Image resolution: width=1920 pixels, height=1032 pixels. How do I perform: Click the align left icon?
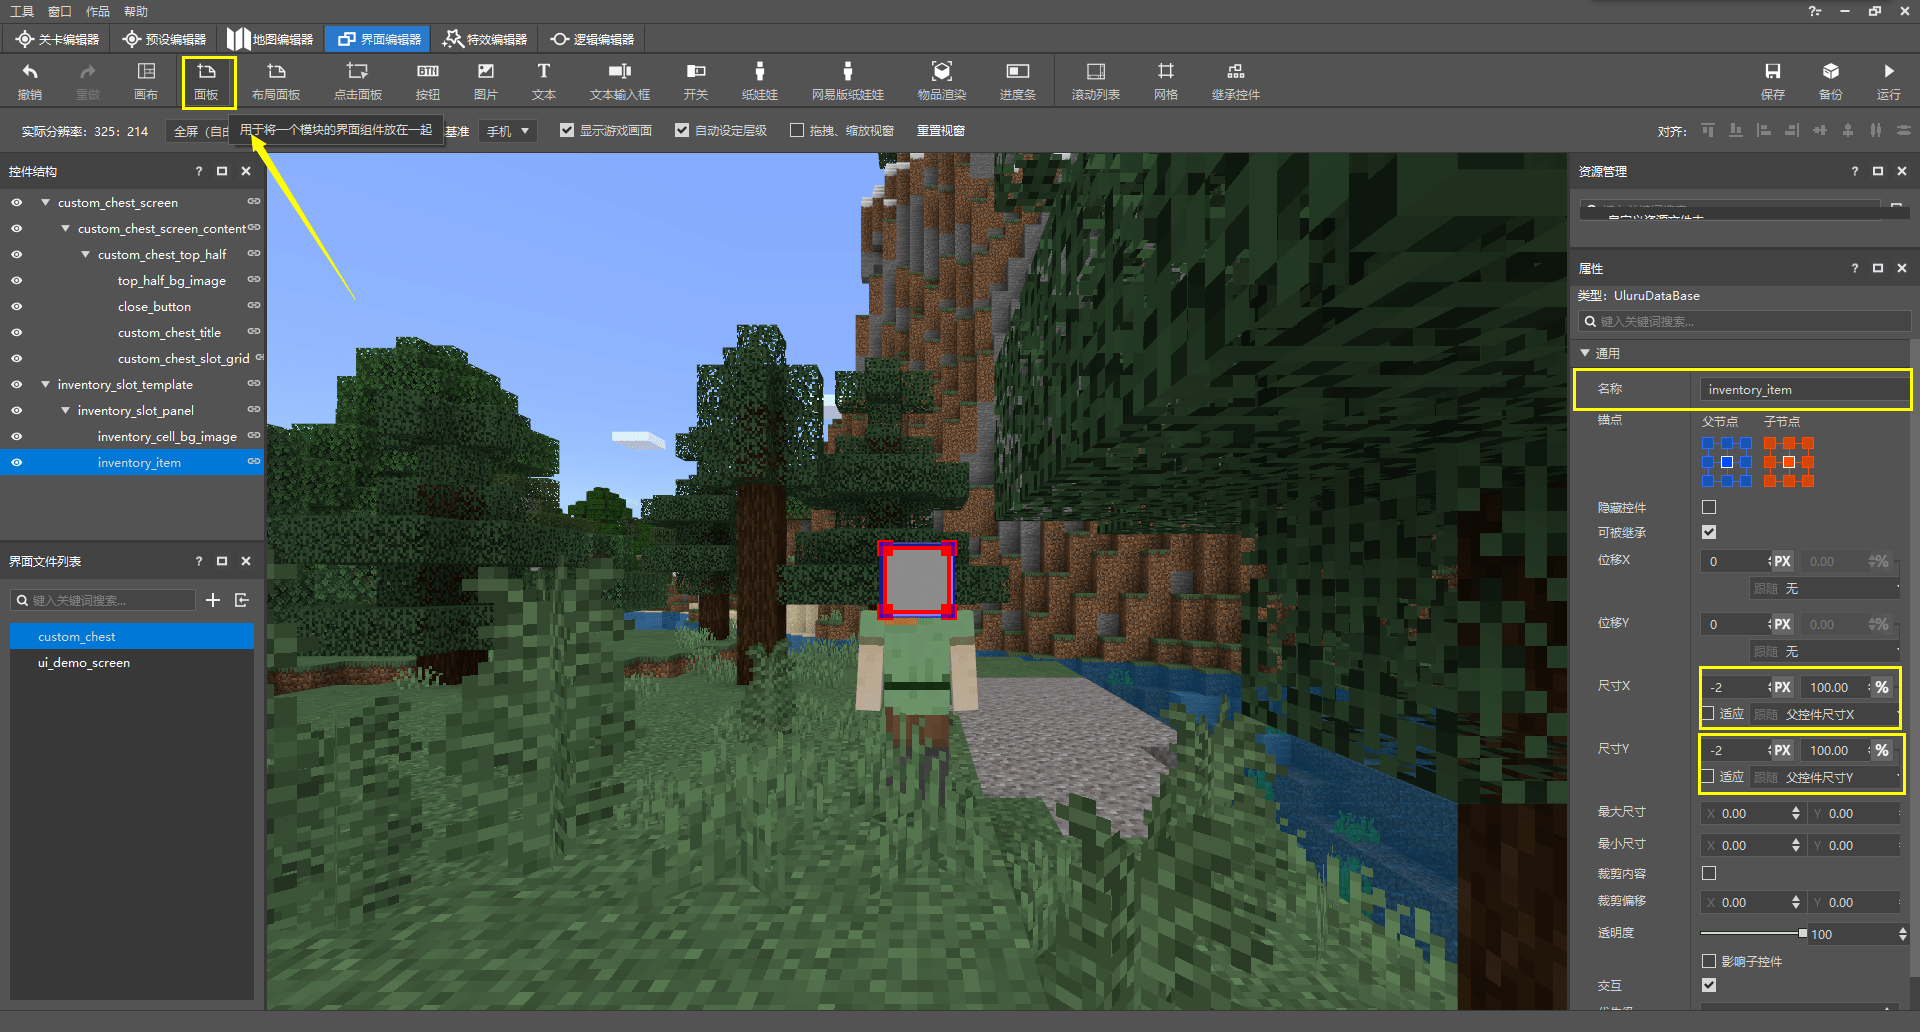click(1764, 130)
